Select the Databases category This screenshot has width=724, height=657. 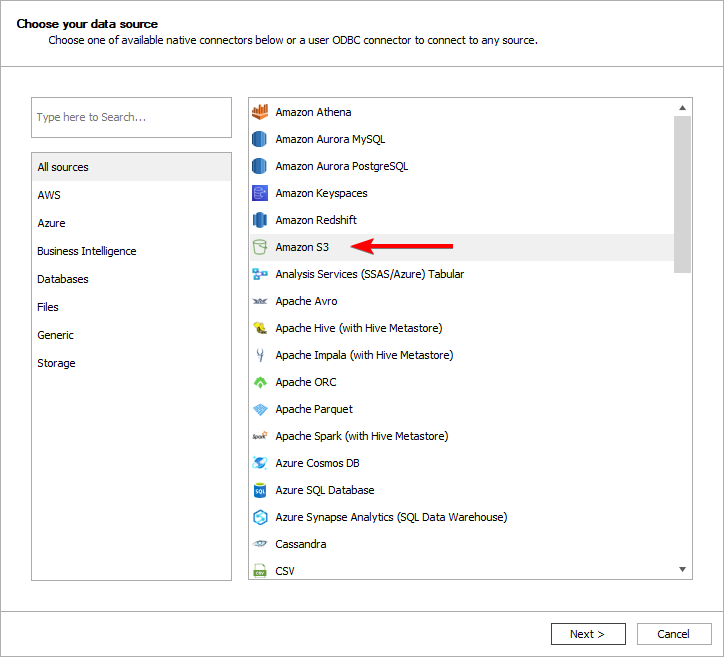[131, 279]
